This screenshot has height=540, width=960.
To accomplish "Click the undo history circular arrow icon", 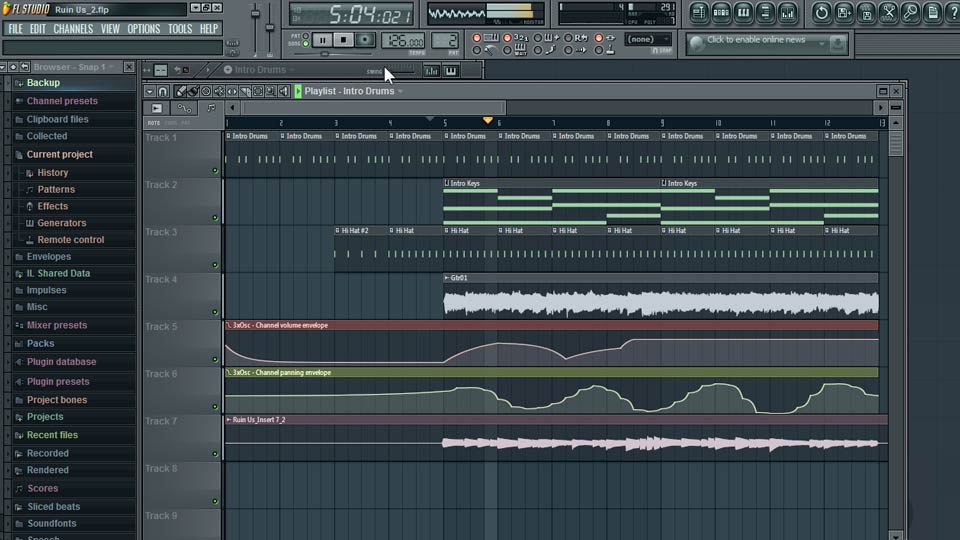I will 821,13.
